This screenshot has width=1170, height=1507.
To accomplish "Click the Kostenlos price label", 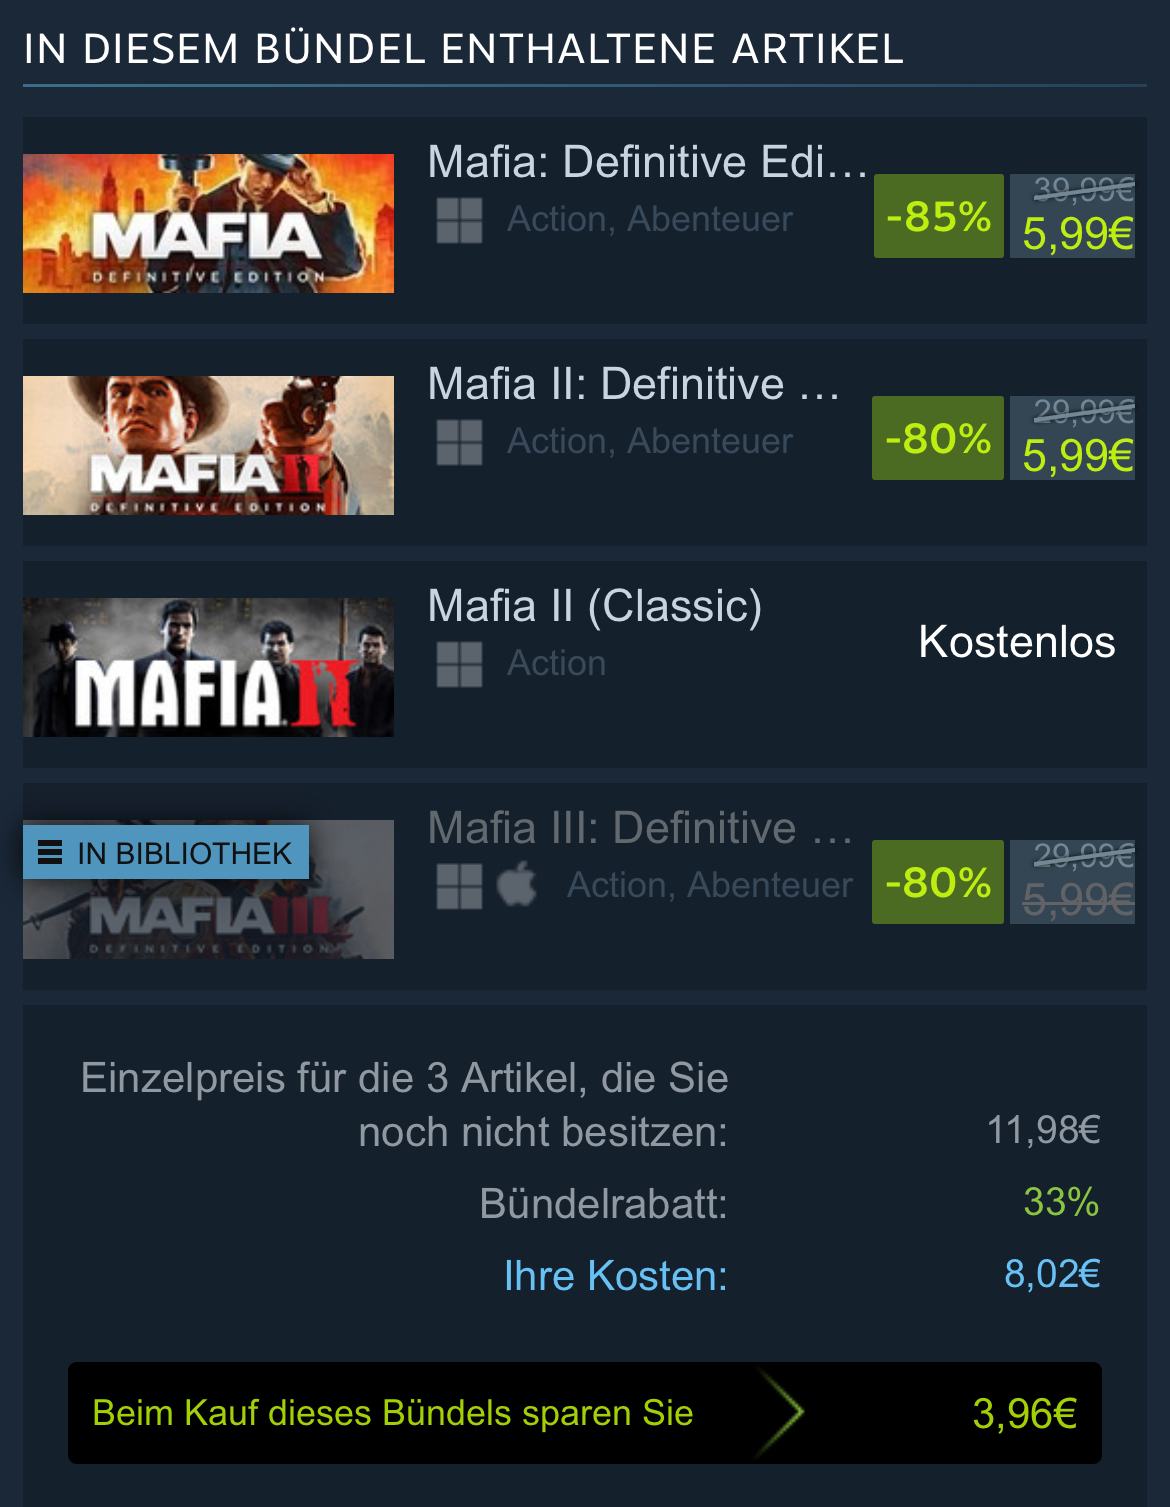I will [1016, 642].
